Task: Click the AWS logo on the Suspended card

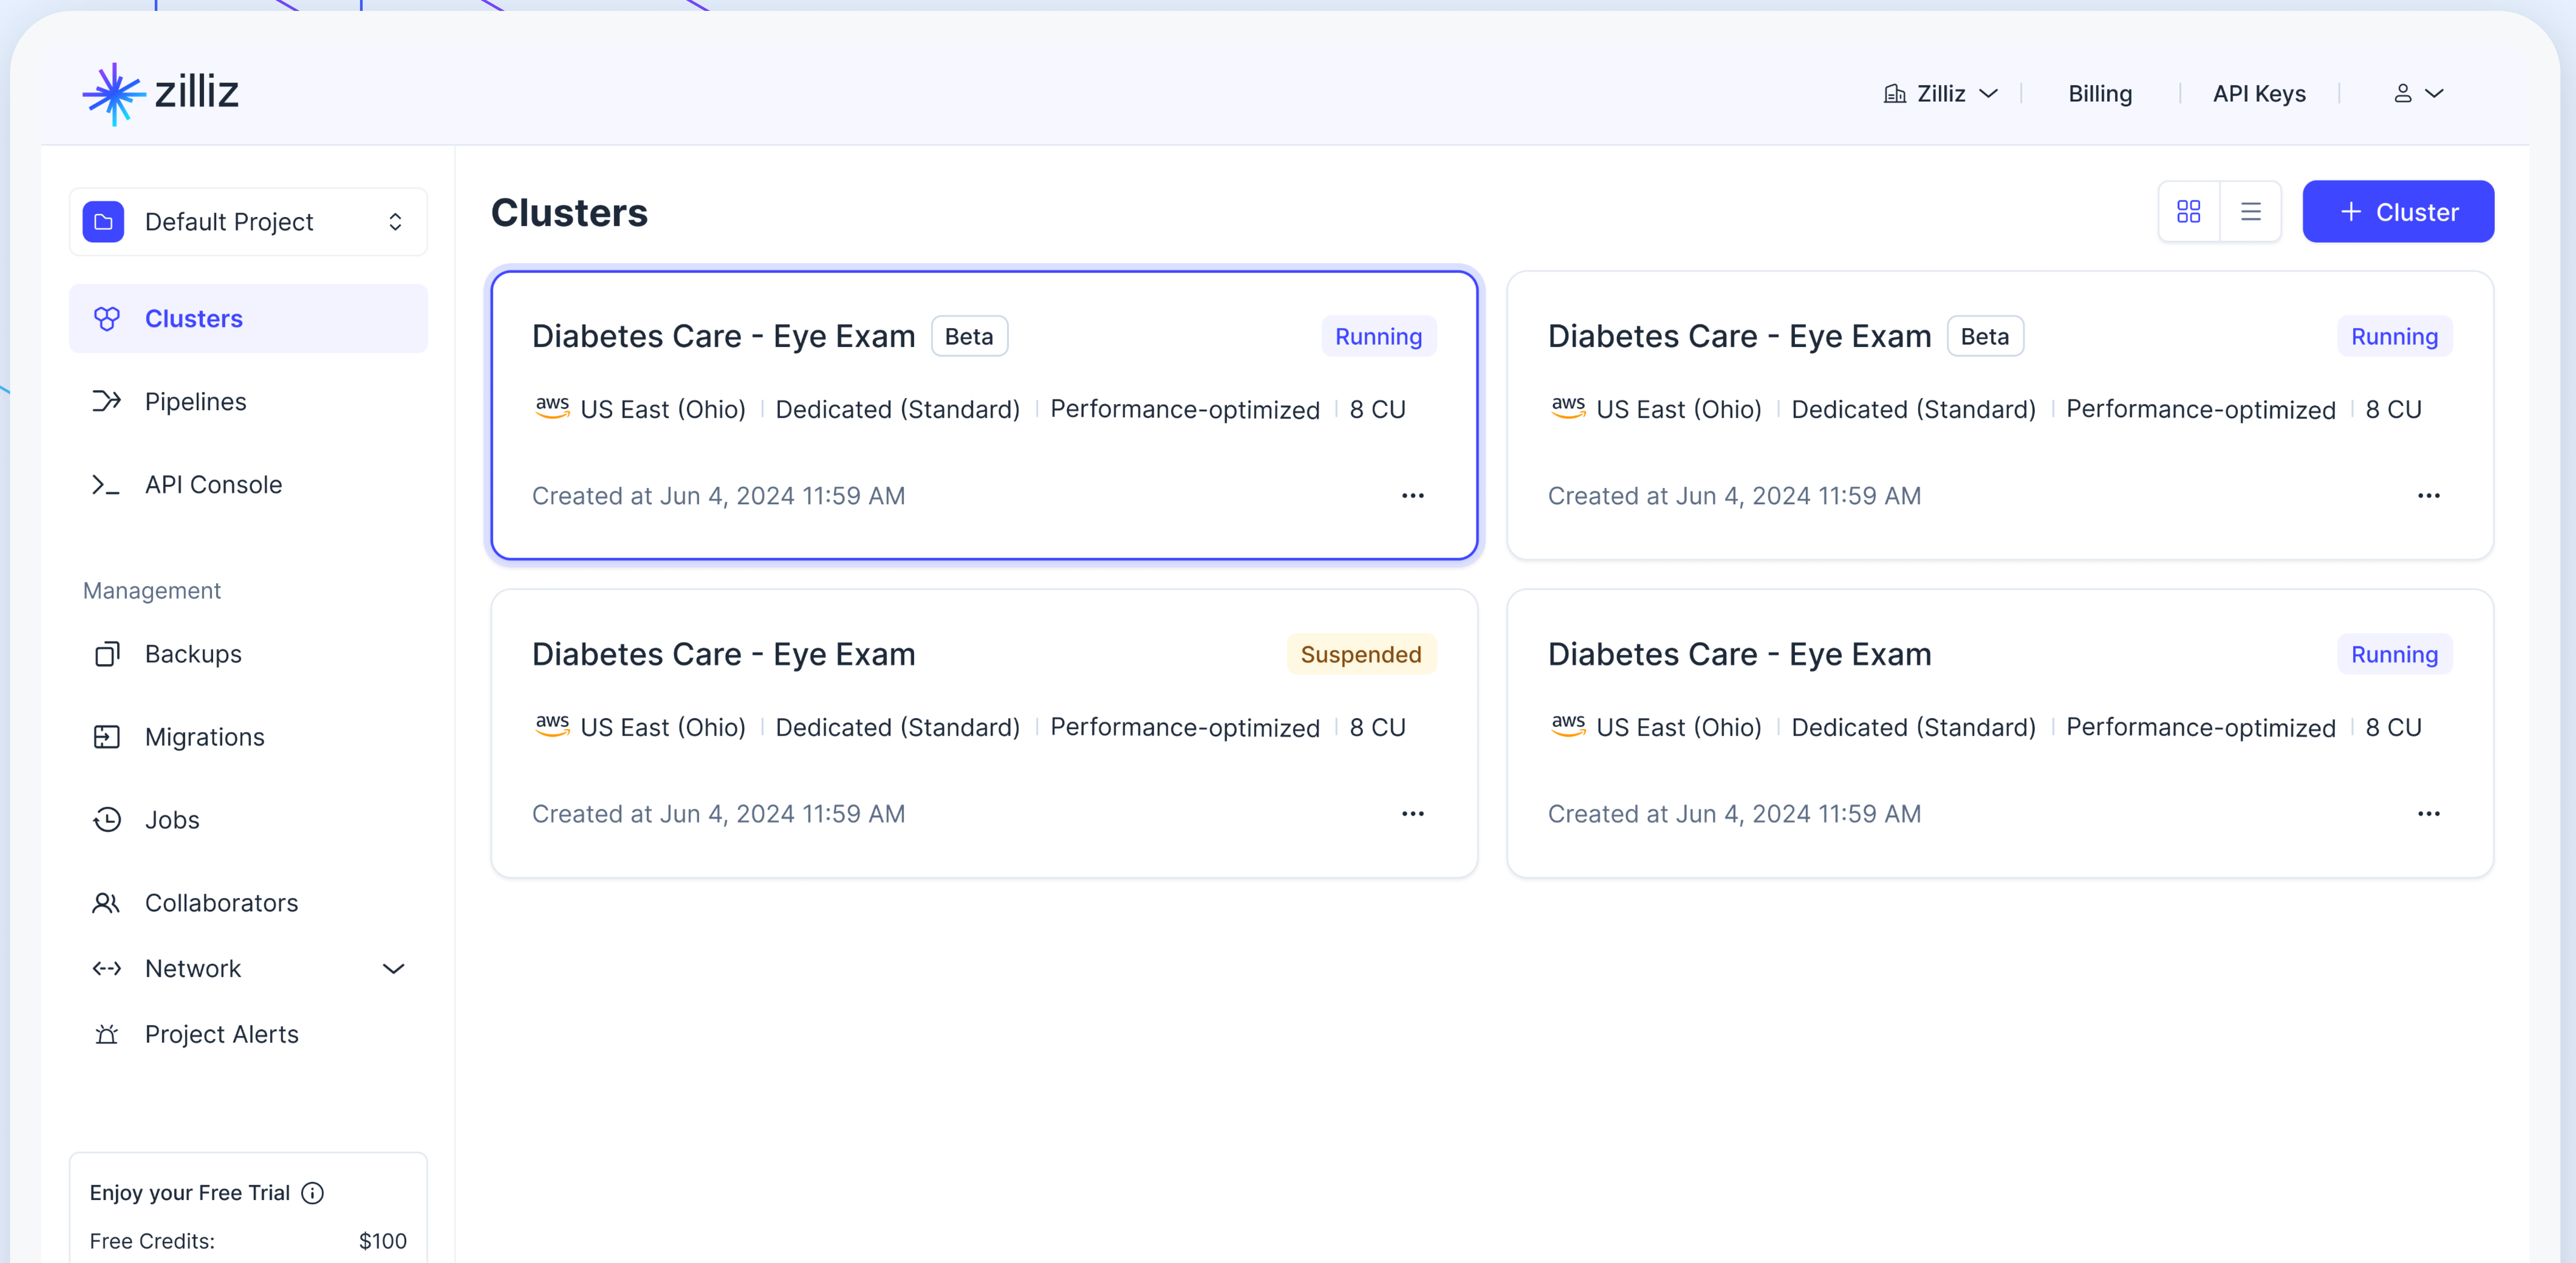Action: (553, 726)
